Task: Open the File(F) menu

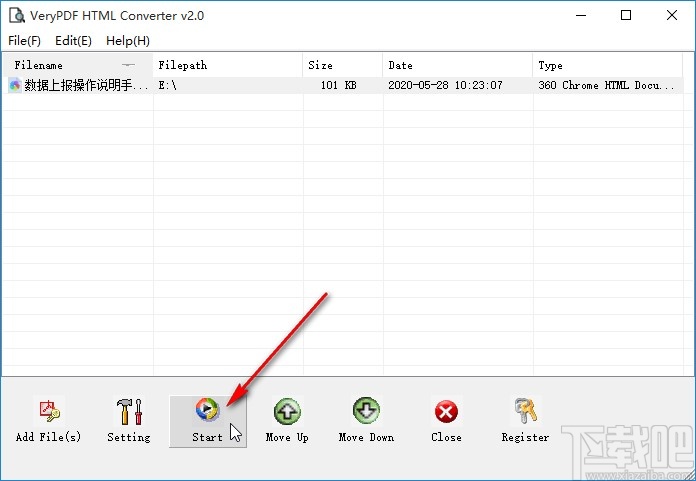Action: 24,41
